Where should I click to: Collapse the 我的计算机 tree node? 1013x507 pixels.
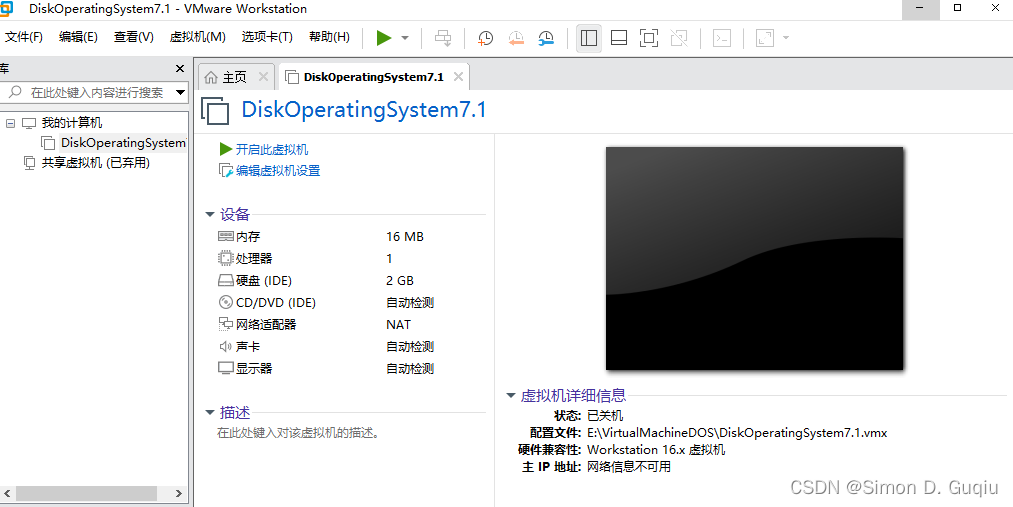tap(10, 123)
